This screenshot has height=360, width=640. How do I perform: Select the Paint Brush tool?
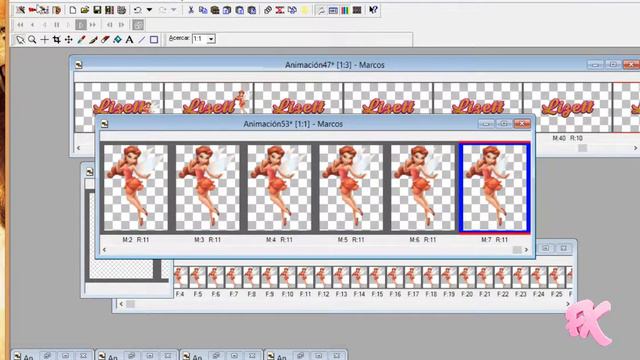[93, 40]
